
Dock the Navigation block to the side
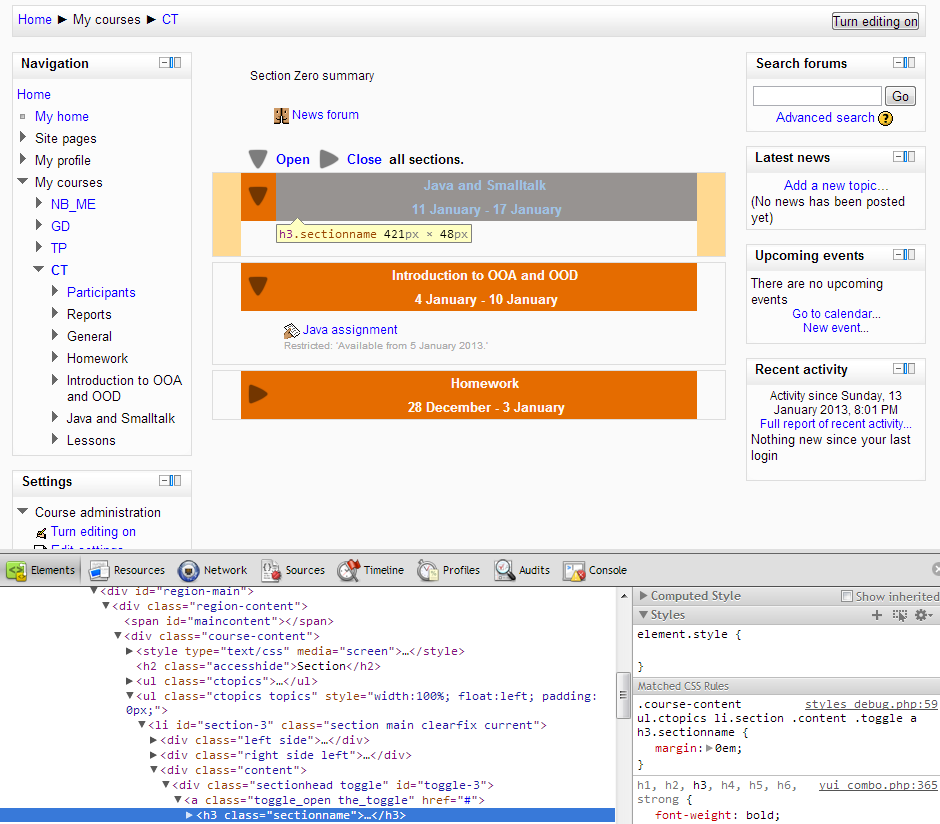(x=175, y=62)
